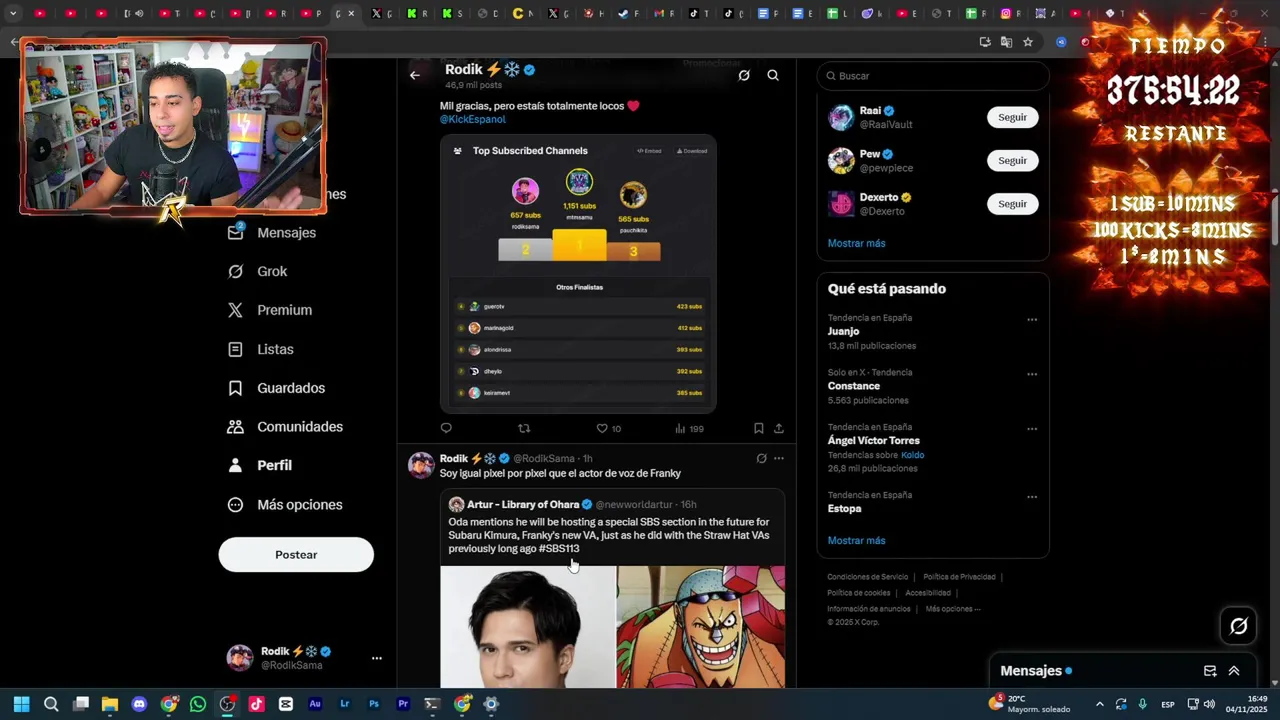Compose a new message in the Mensajes panel

point(1210,671)
